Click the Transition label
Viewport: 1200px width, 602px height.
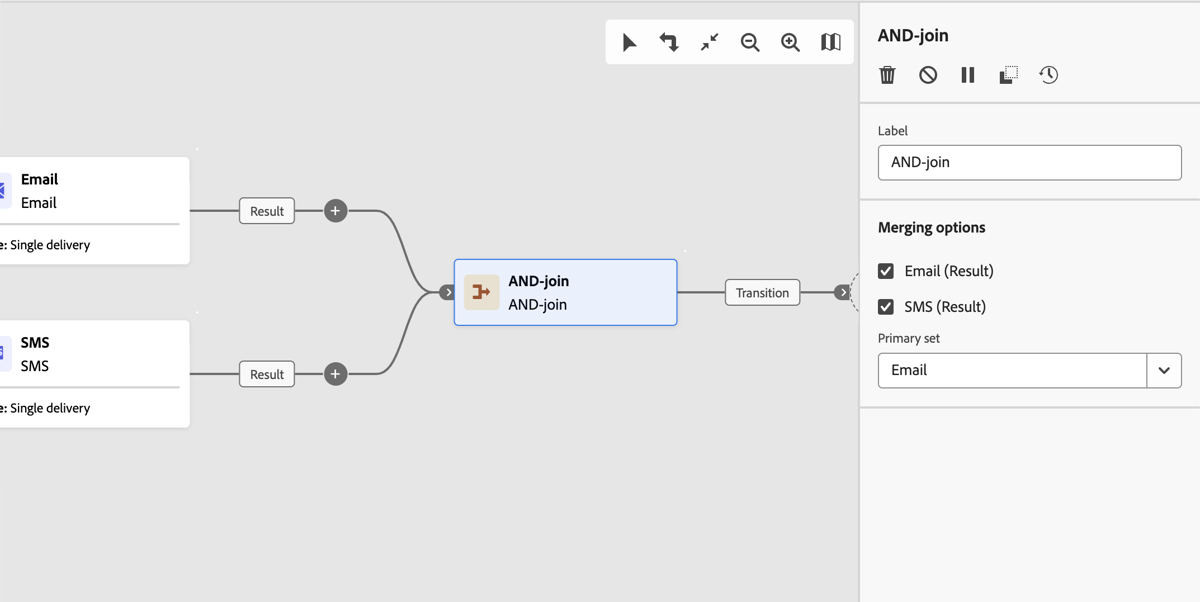point(762,292)
